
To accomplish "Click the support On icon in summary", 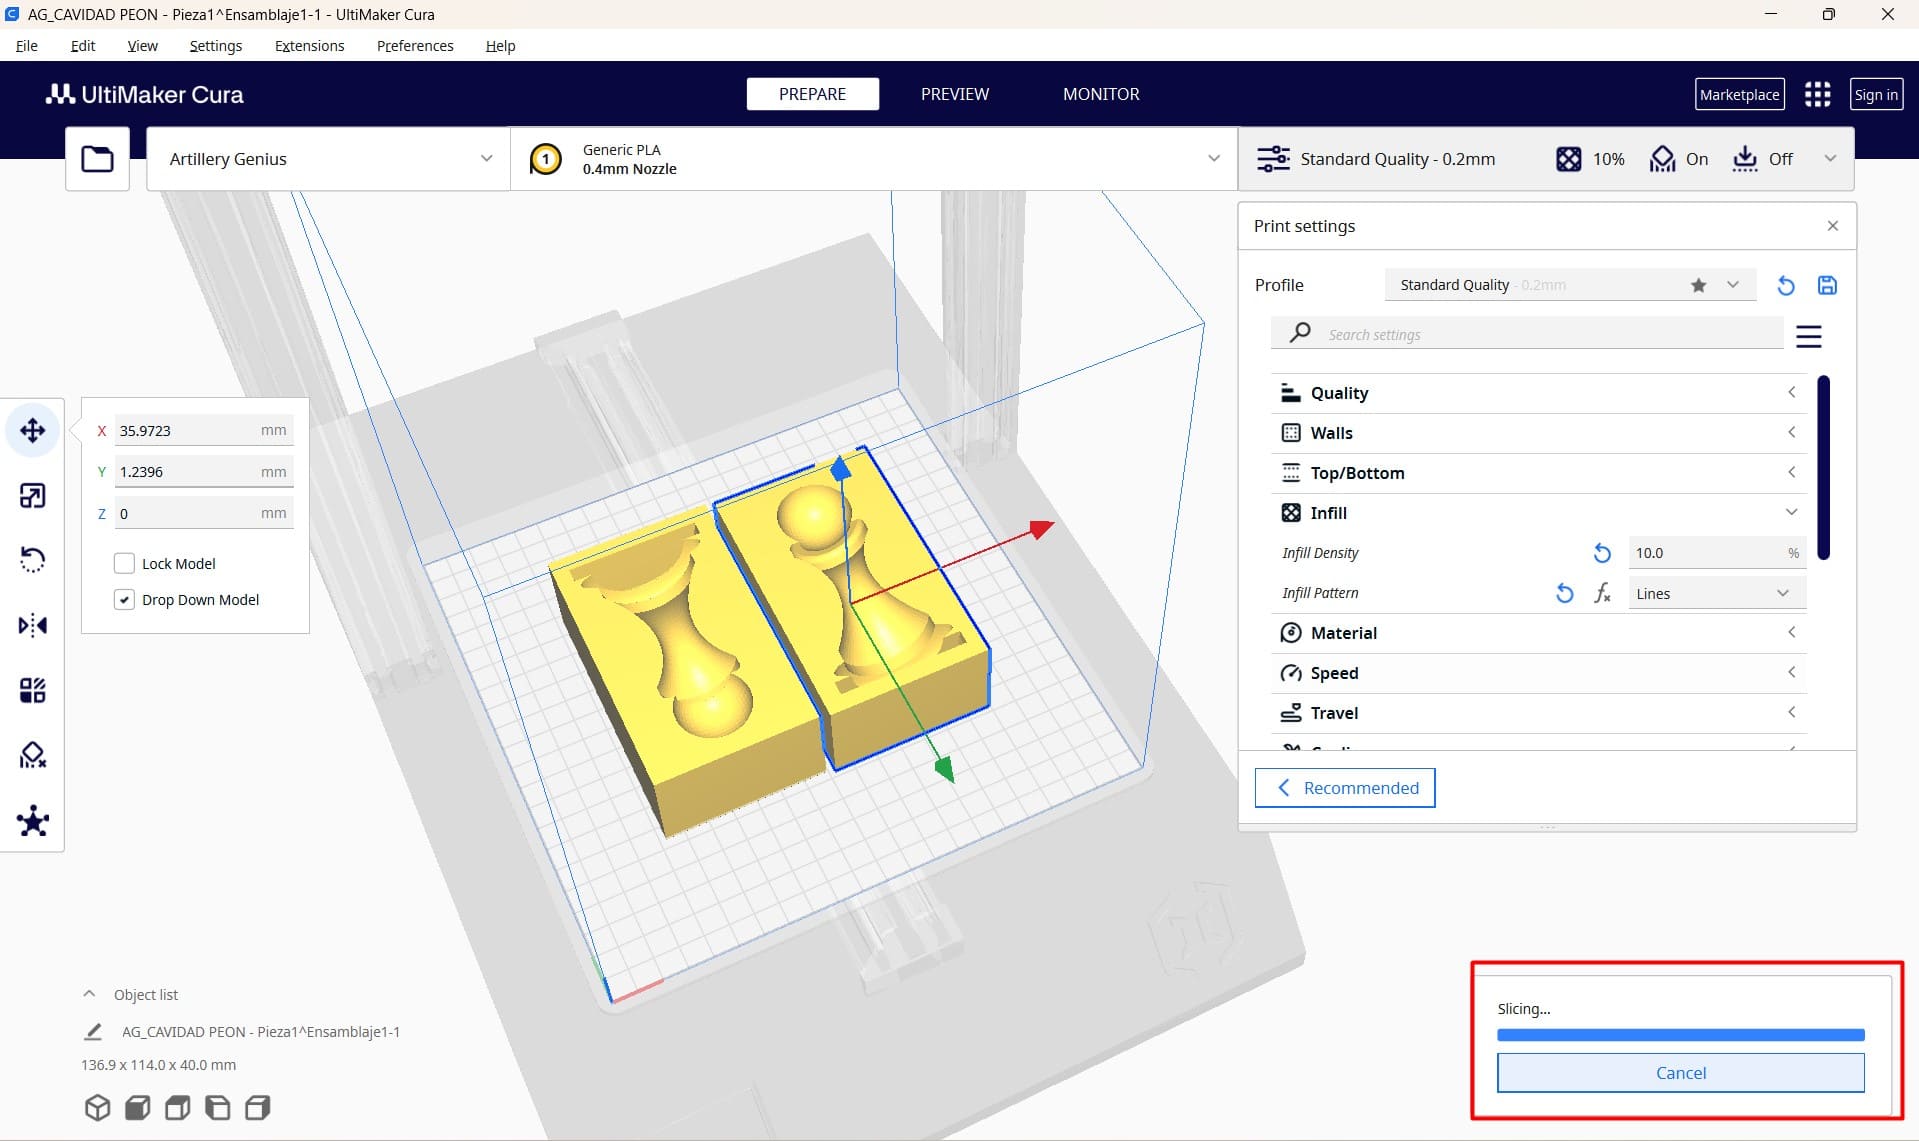I will tap(1662, 159).
